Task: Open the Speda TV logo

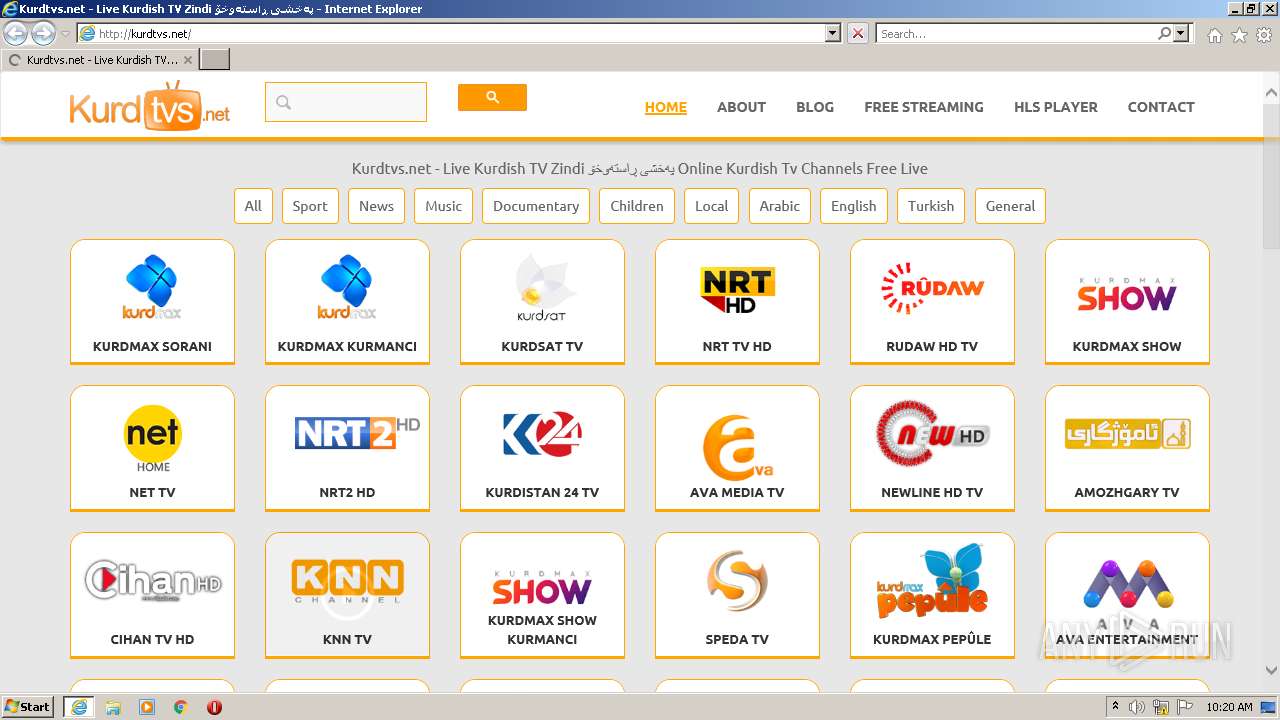Action: pyautogui.click(x=737, y=580)
